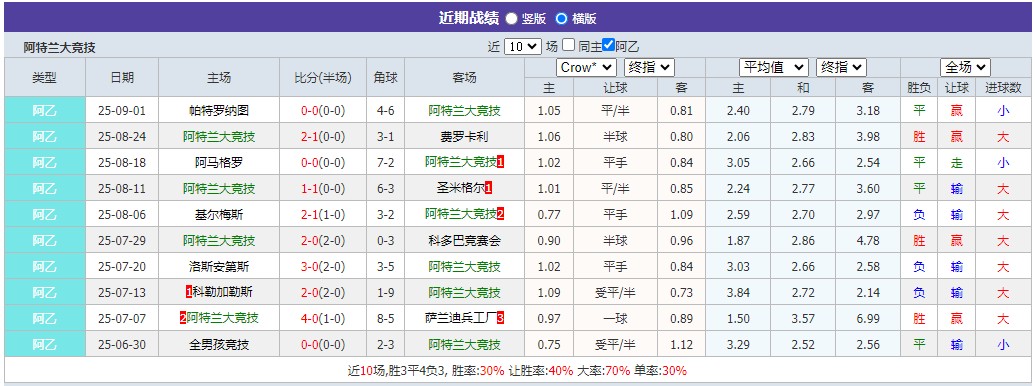Click 费罗卡利 away team link
Viewport: 1035px width, 386px height.
[465, 137]
